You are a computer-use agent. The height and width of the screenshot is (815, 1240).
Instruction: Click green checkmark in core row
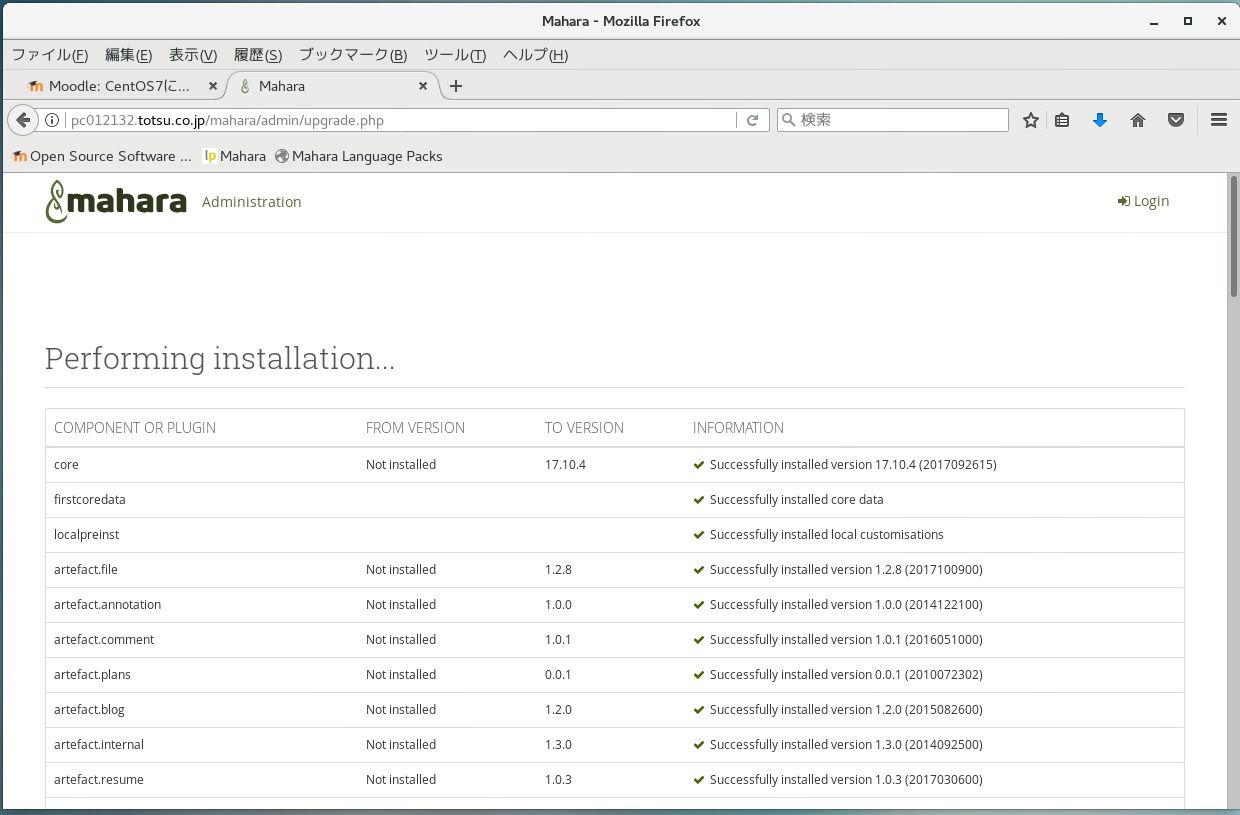tap(699, 465)
